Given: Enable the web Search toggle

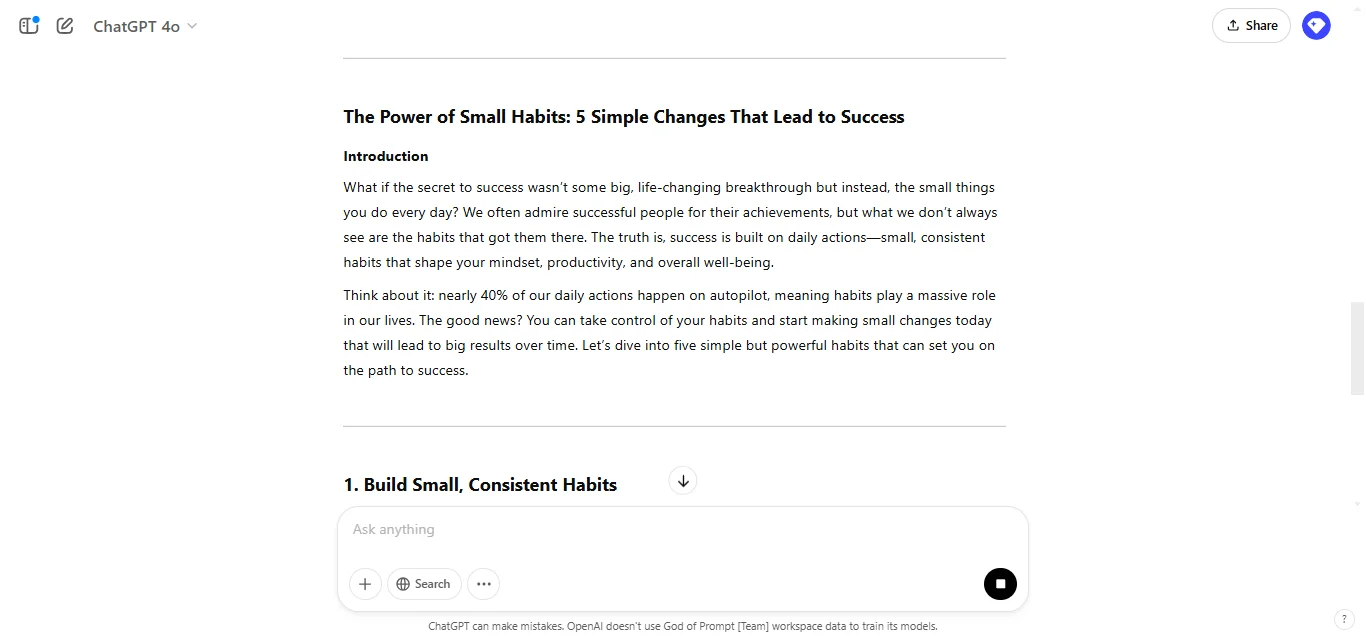Looking at the screenshot, I should pyautogui.click(x=424, y=584).
